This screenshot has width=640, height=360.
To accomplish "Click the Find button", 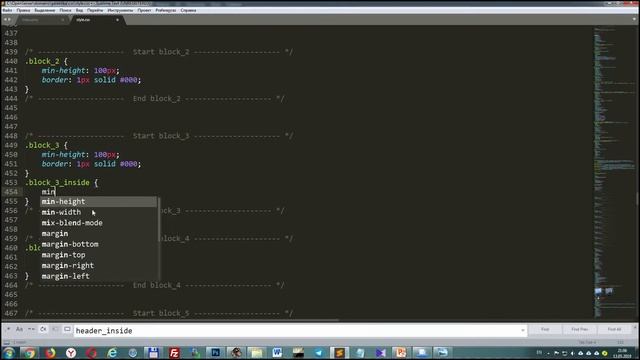I will (545, 329).
